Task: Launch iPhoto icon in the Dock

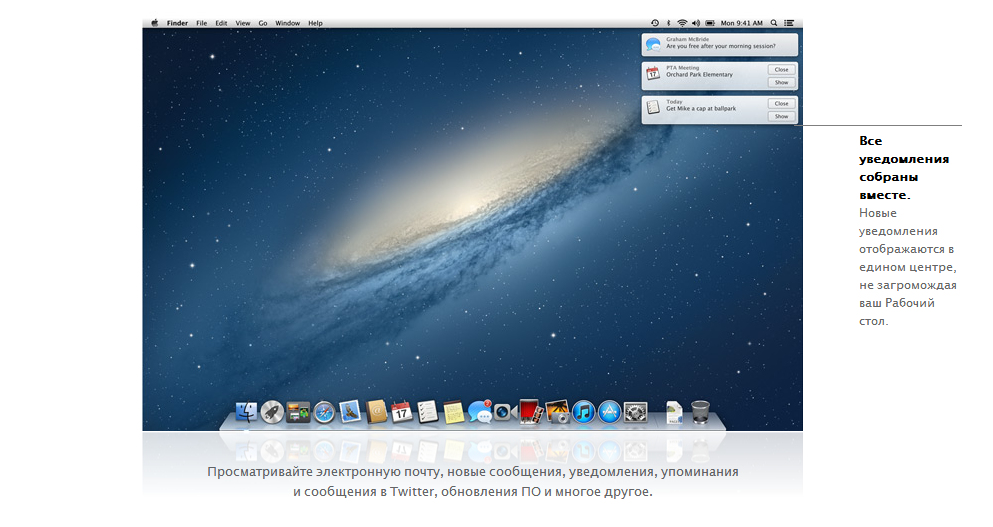Action: (557, 412)
